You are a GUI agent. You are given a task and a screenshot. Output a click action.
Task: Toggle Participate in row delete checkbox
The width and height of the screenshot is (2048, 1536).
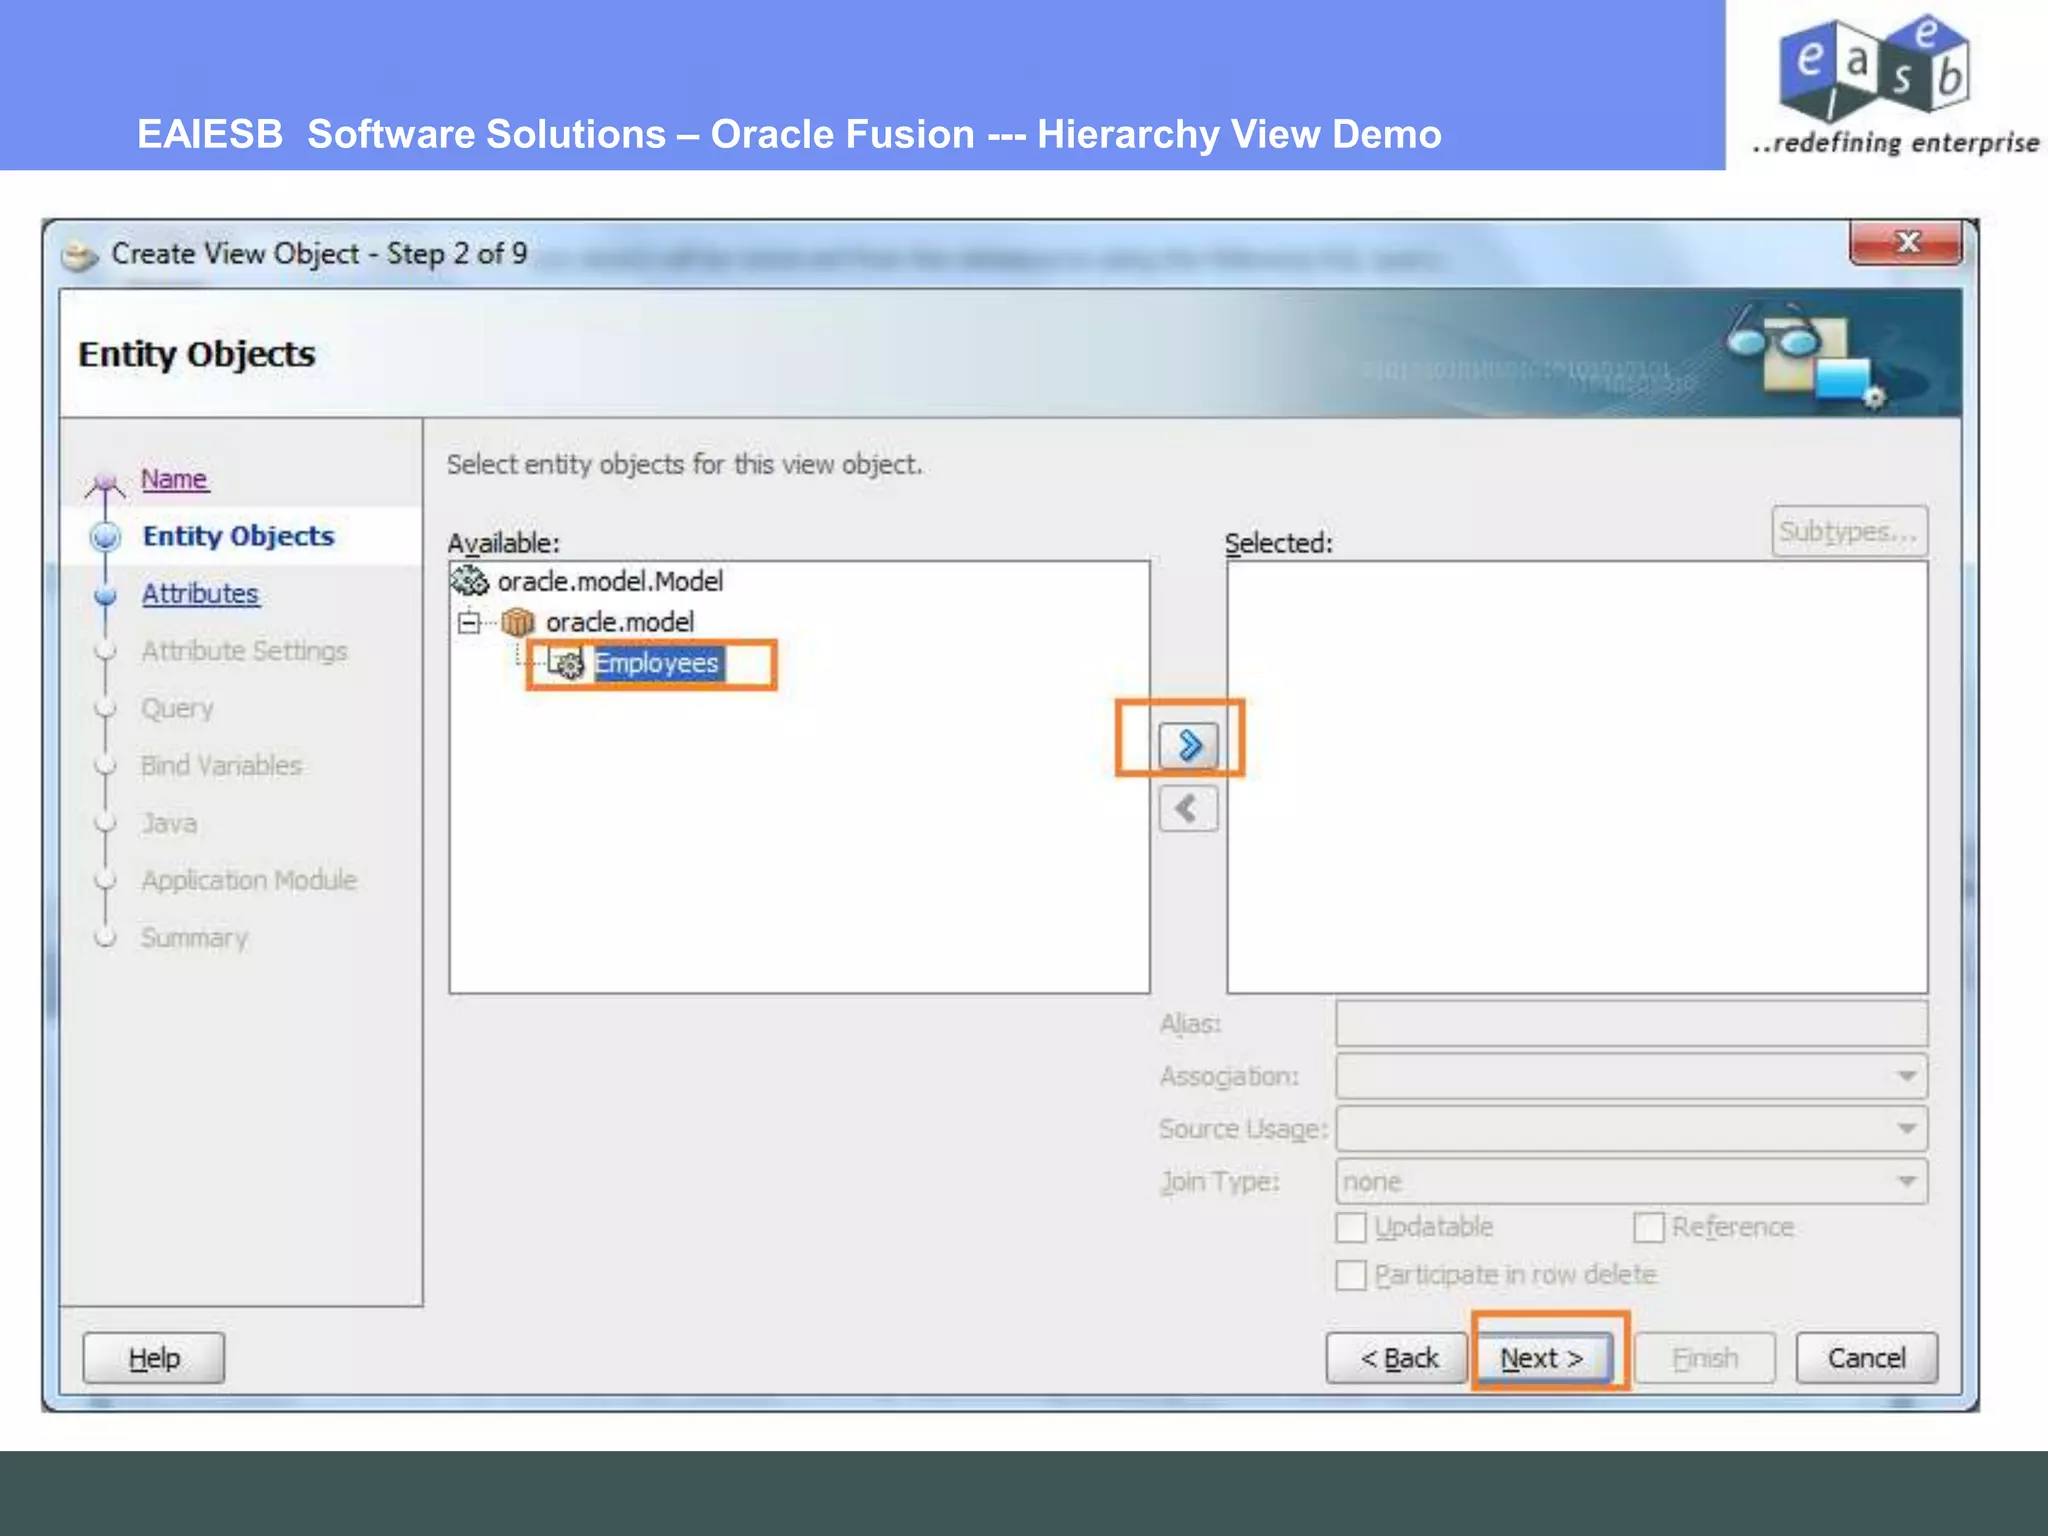click(1351, 1275)
